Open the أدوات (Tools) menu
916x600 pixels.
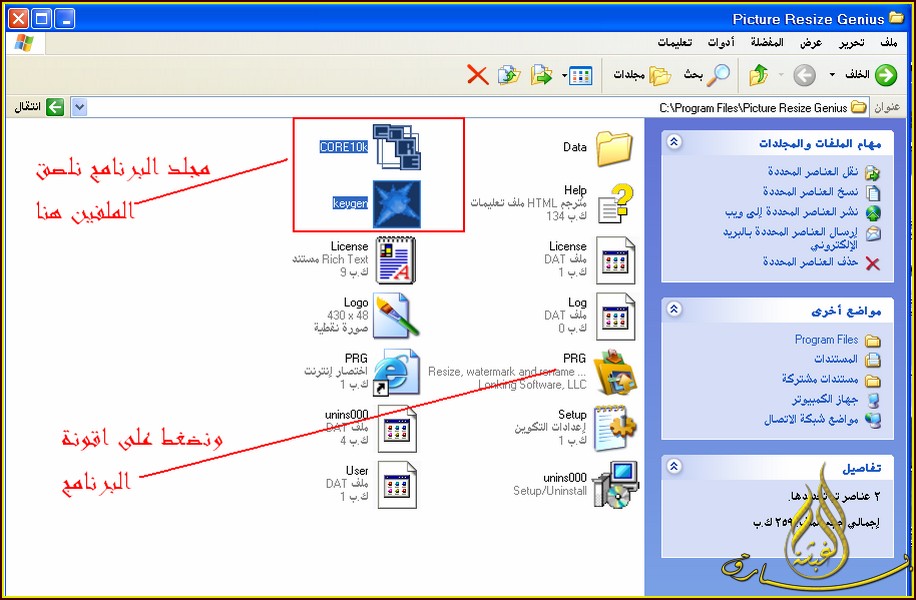coord(721,43)
